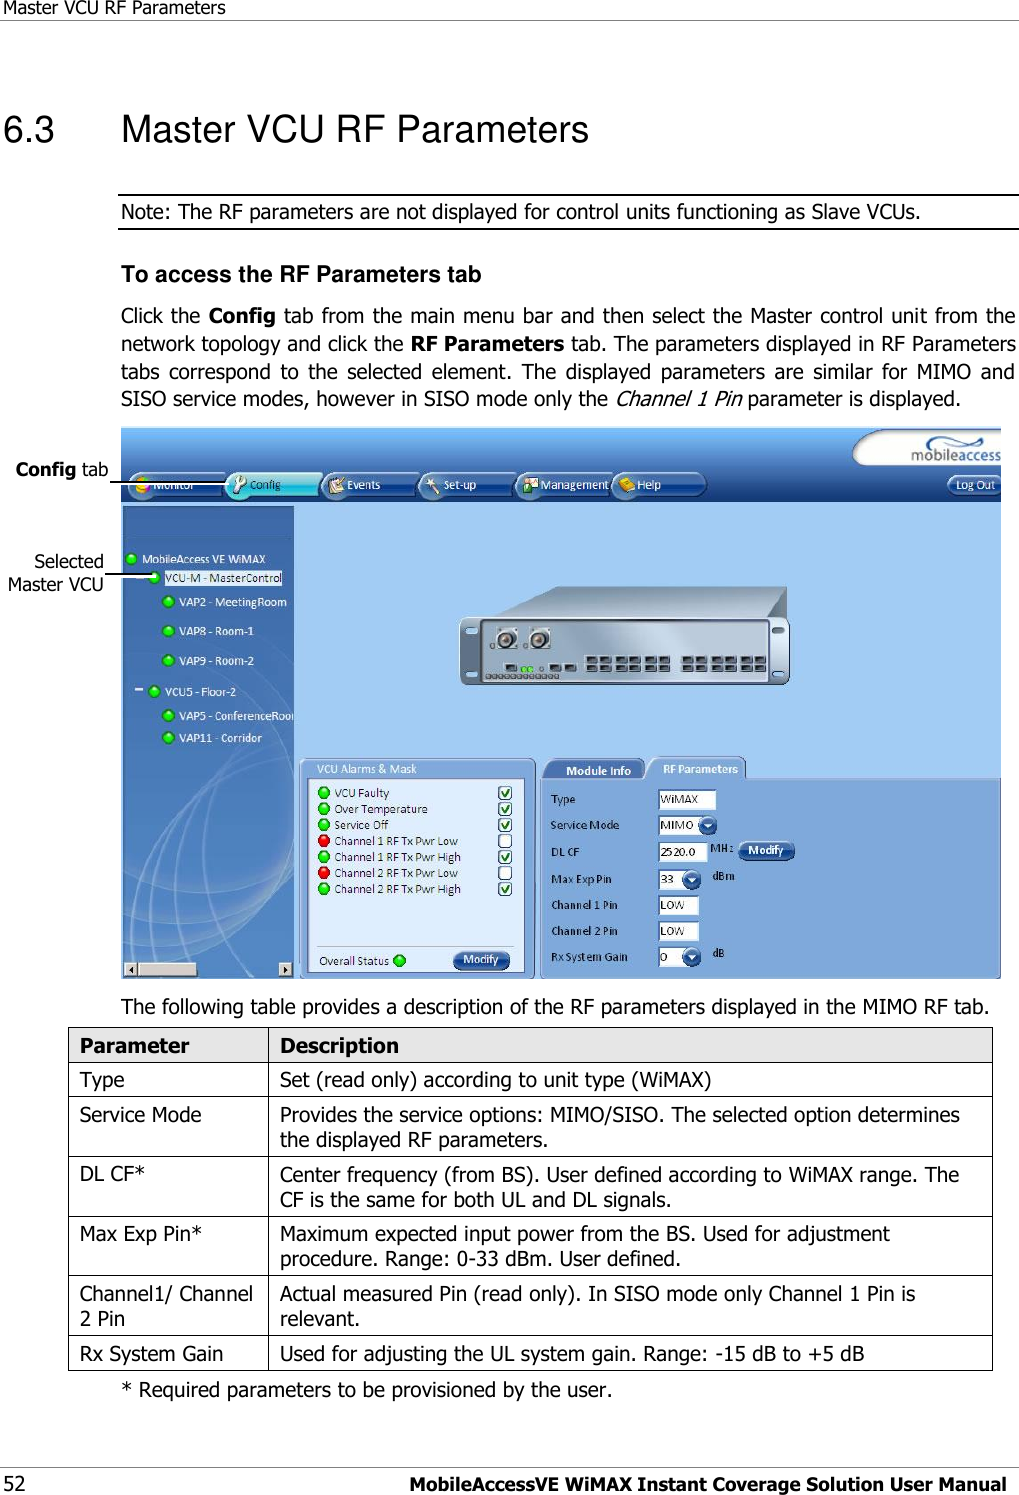This screenshot has width=1019, height=1495.
Task: Select VAP11 - Corridor node
Action: click(x=220, y=738)
